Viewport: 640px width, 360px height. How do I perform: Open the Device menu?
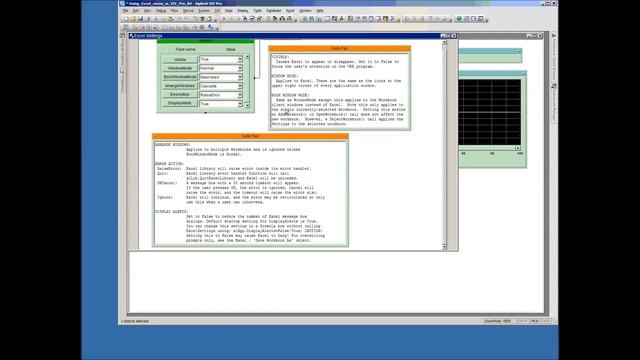point(188,11)
